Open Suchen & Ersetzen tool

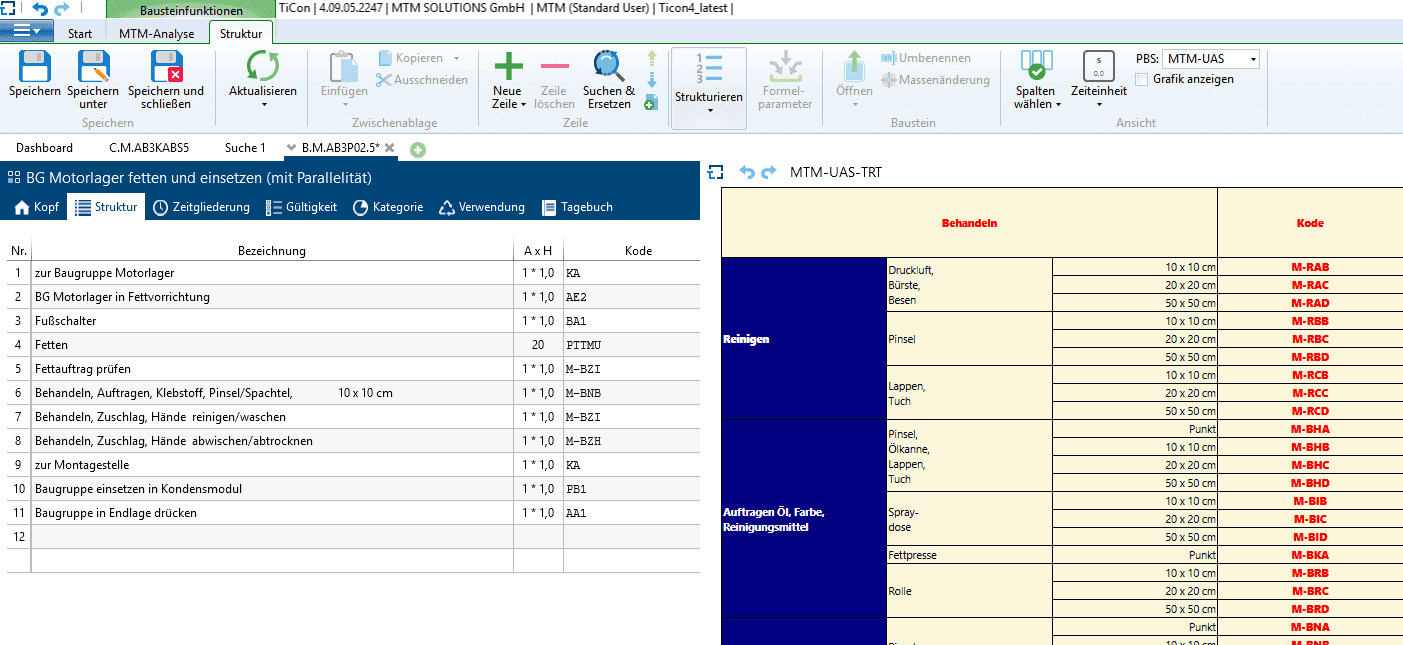(x=608, y=68)
